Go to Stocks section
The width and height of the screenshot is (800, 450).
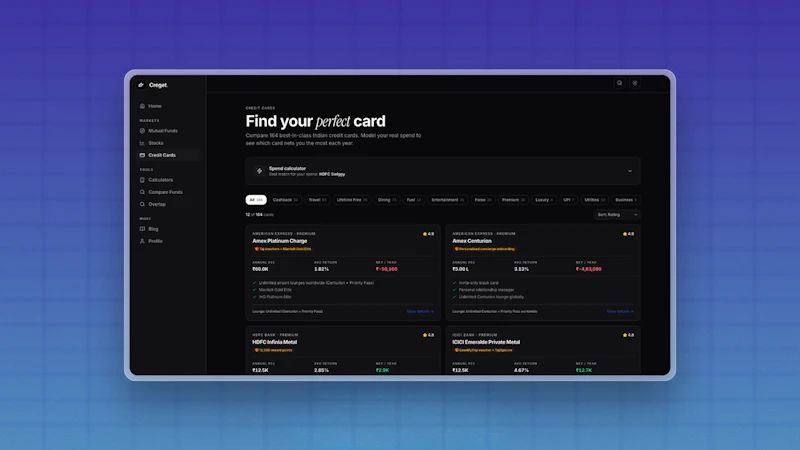168,143
